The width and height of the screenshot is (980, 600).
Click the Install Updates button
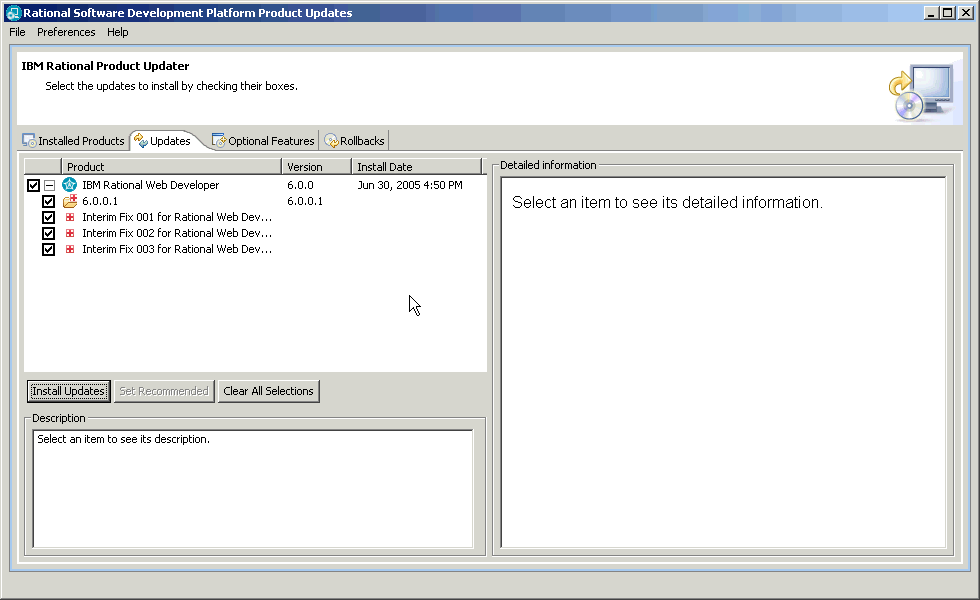coord(69,391)
